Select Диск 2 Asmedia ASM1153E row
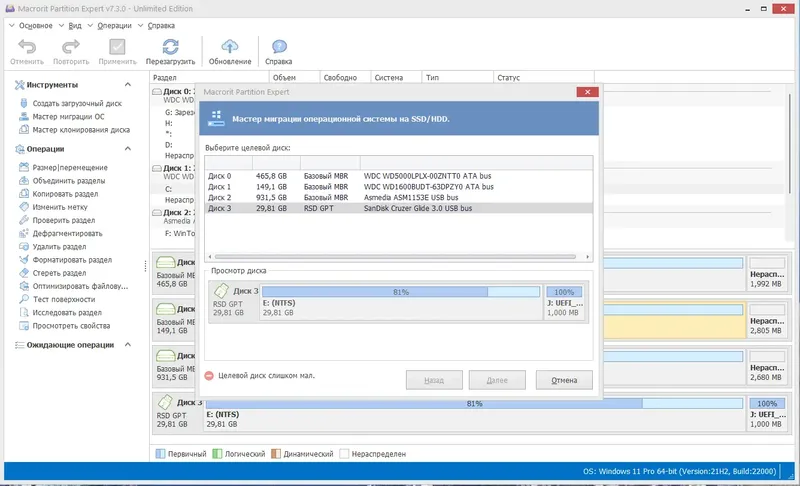The image size is (800, 486). (398, 197)
